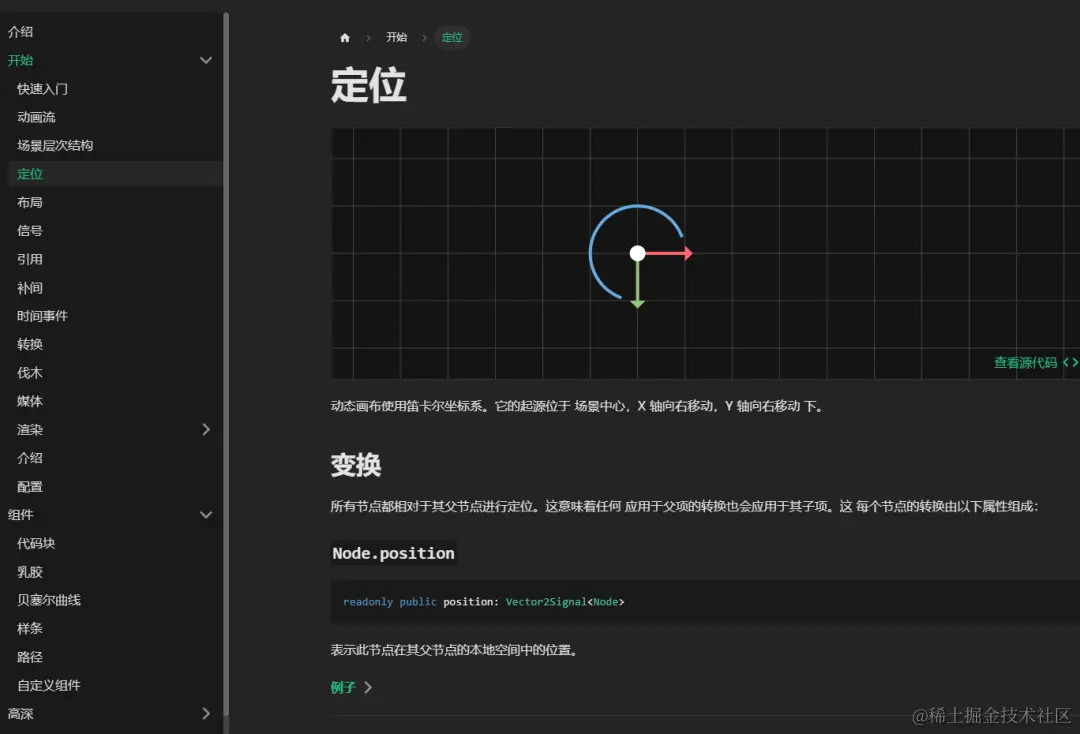
Task: Collapse the 开始 sidebar section
Action: [206, 60]
